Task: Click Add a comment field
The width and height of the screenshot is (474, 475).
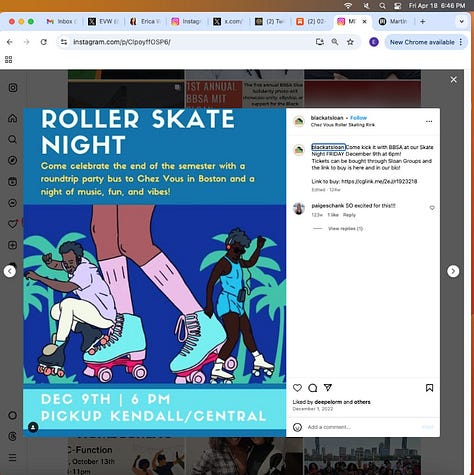Action: tap(363, 427)
